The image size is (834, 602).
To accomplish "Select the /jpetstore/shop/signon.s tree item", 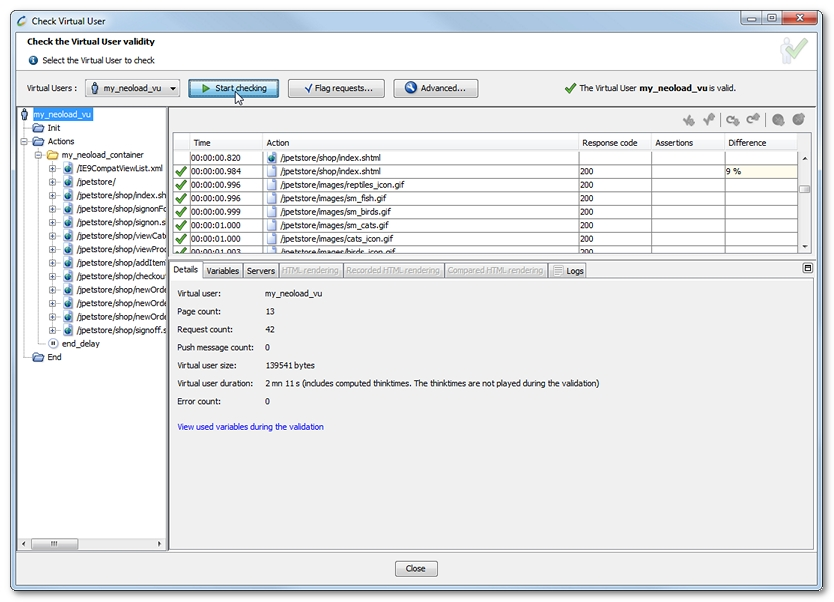I will click(x=121, y=222).
